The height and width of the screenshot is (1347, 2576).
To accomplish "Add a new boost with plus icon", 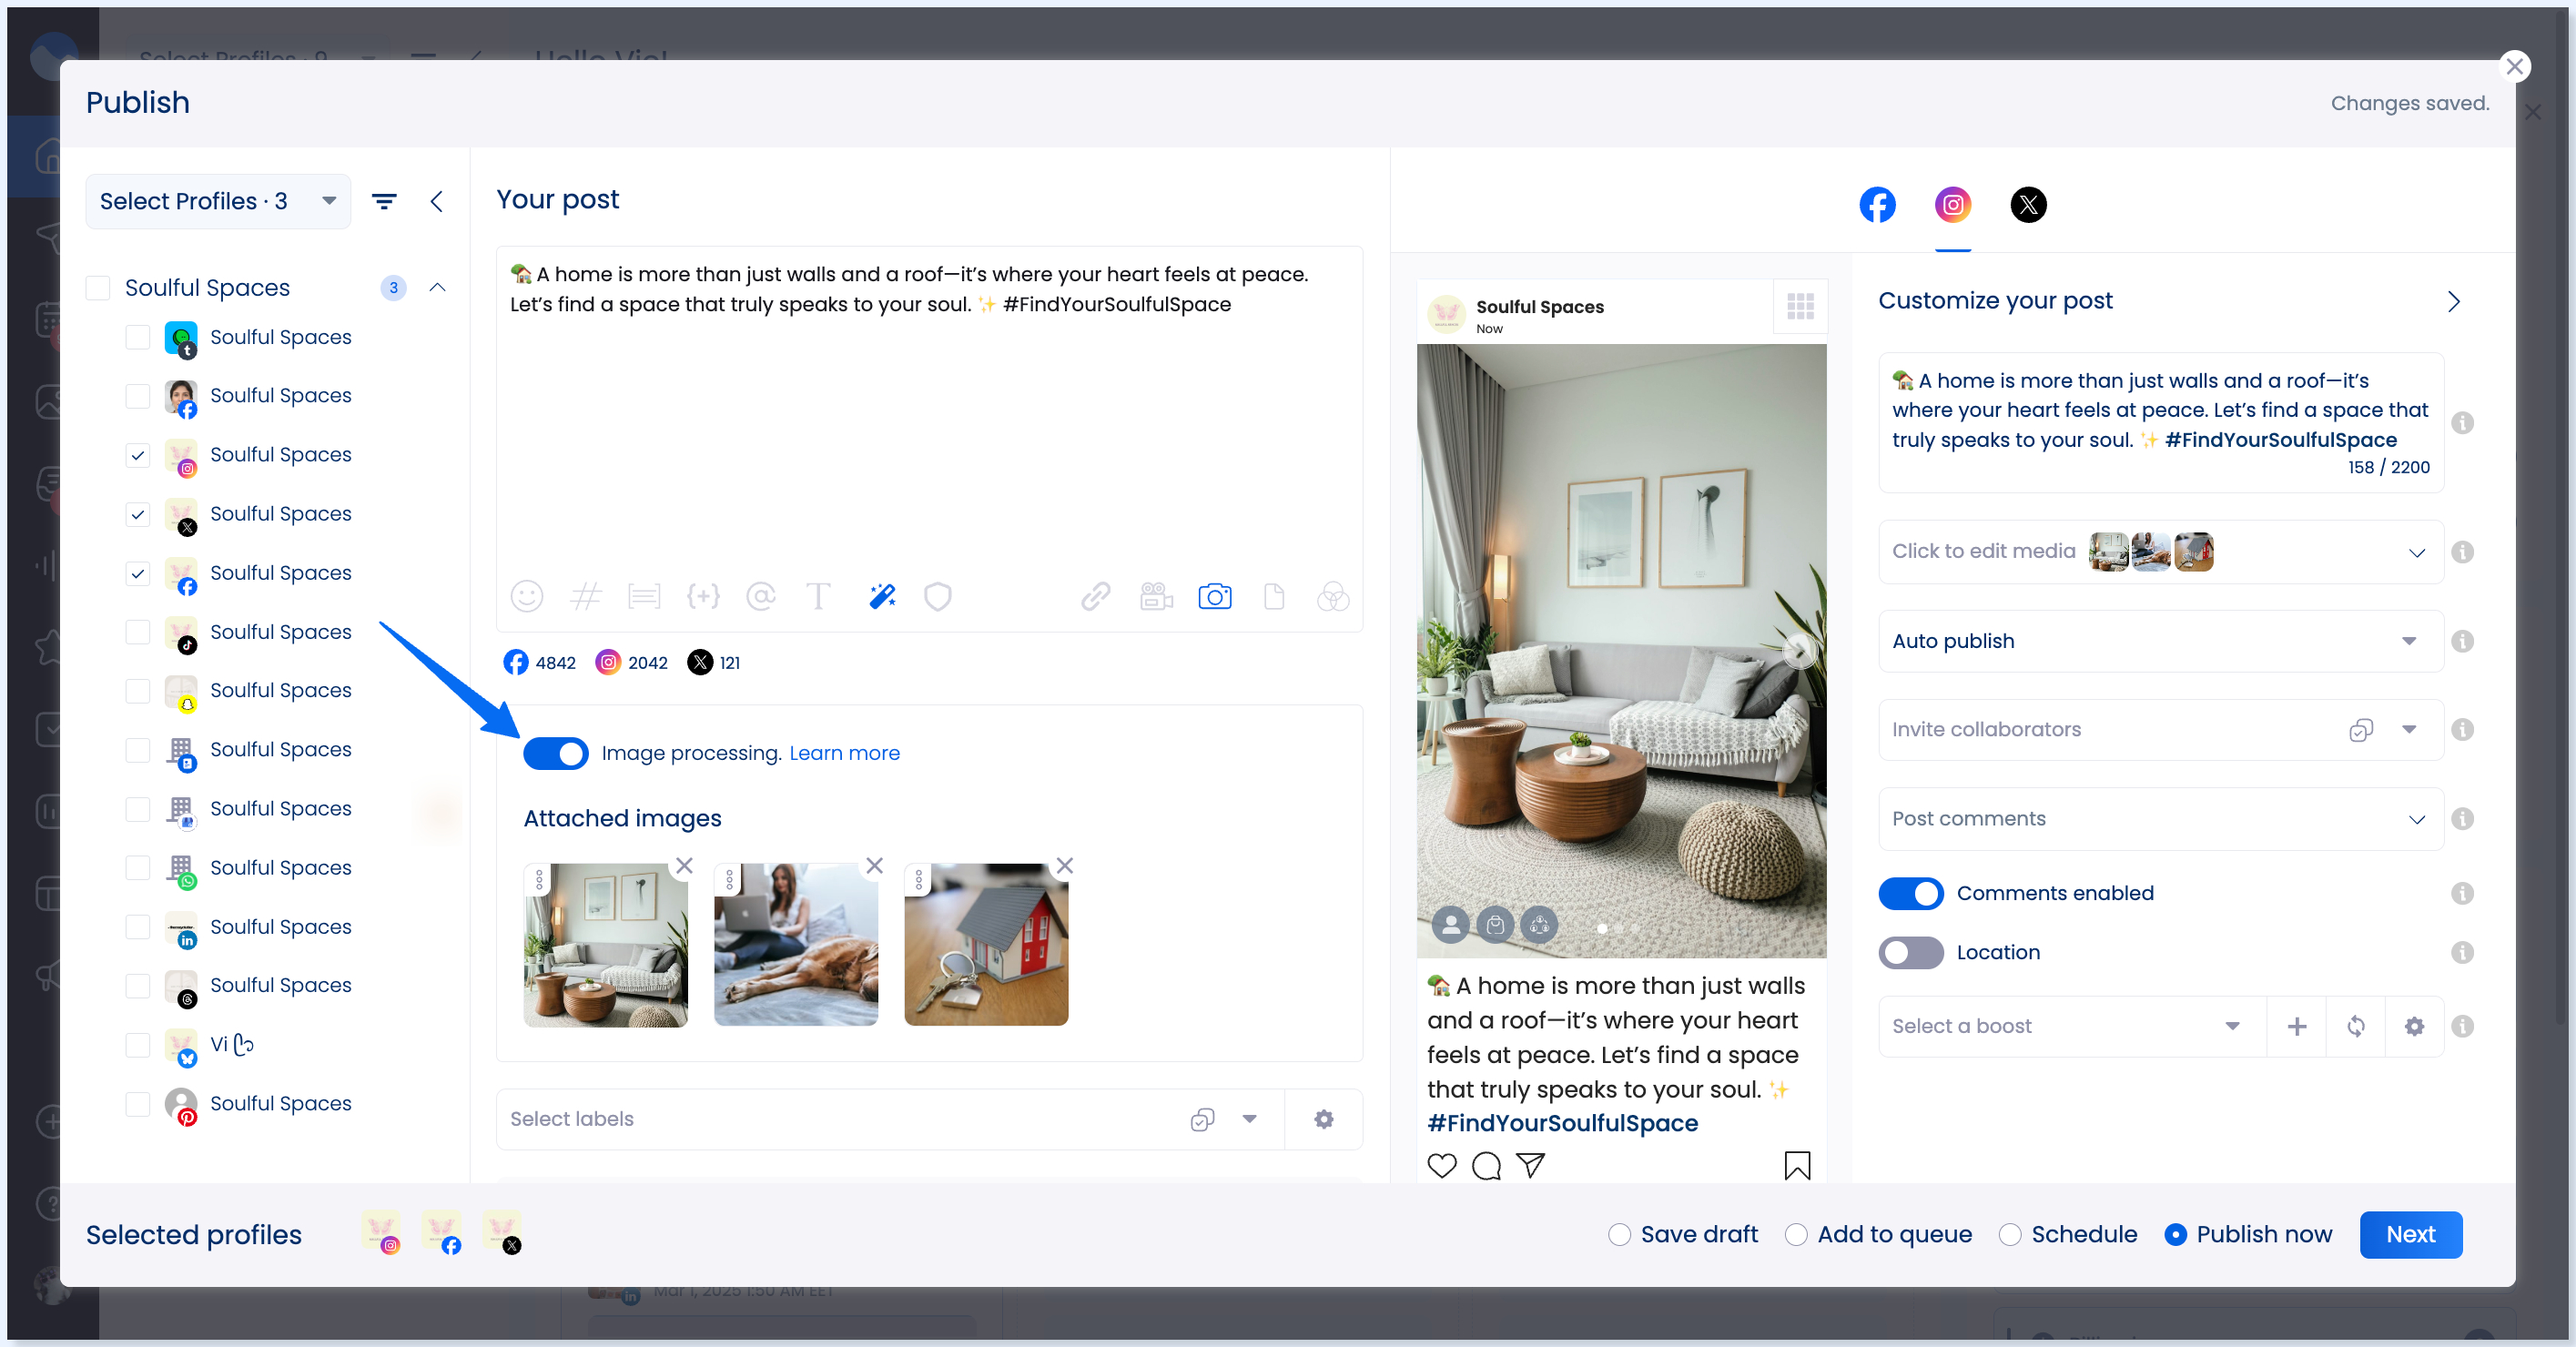I will click(2297, 1027).
